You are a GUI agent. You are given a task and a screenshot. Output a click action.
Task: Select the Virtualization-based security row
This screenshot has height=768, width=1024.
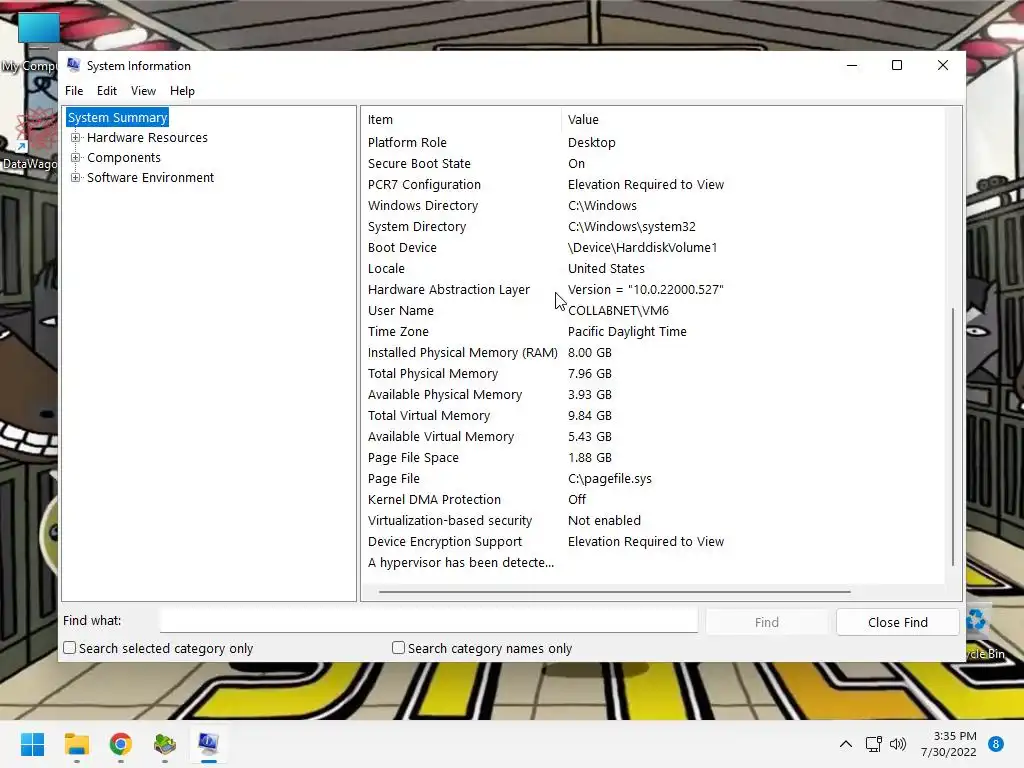coord(653,520)
